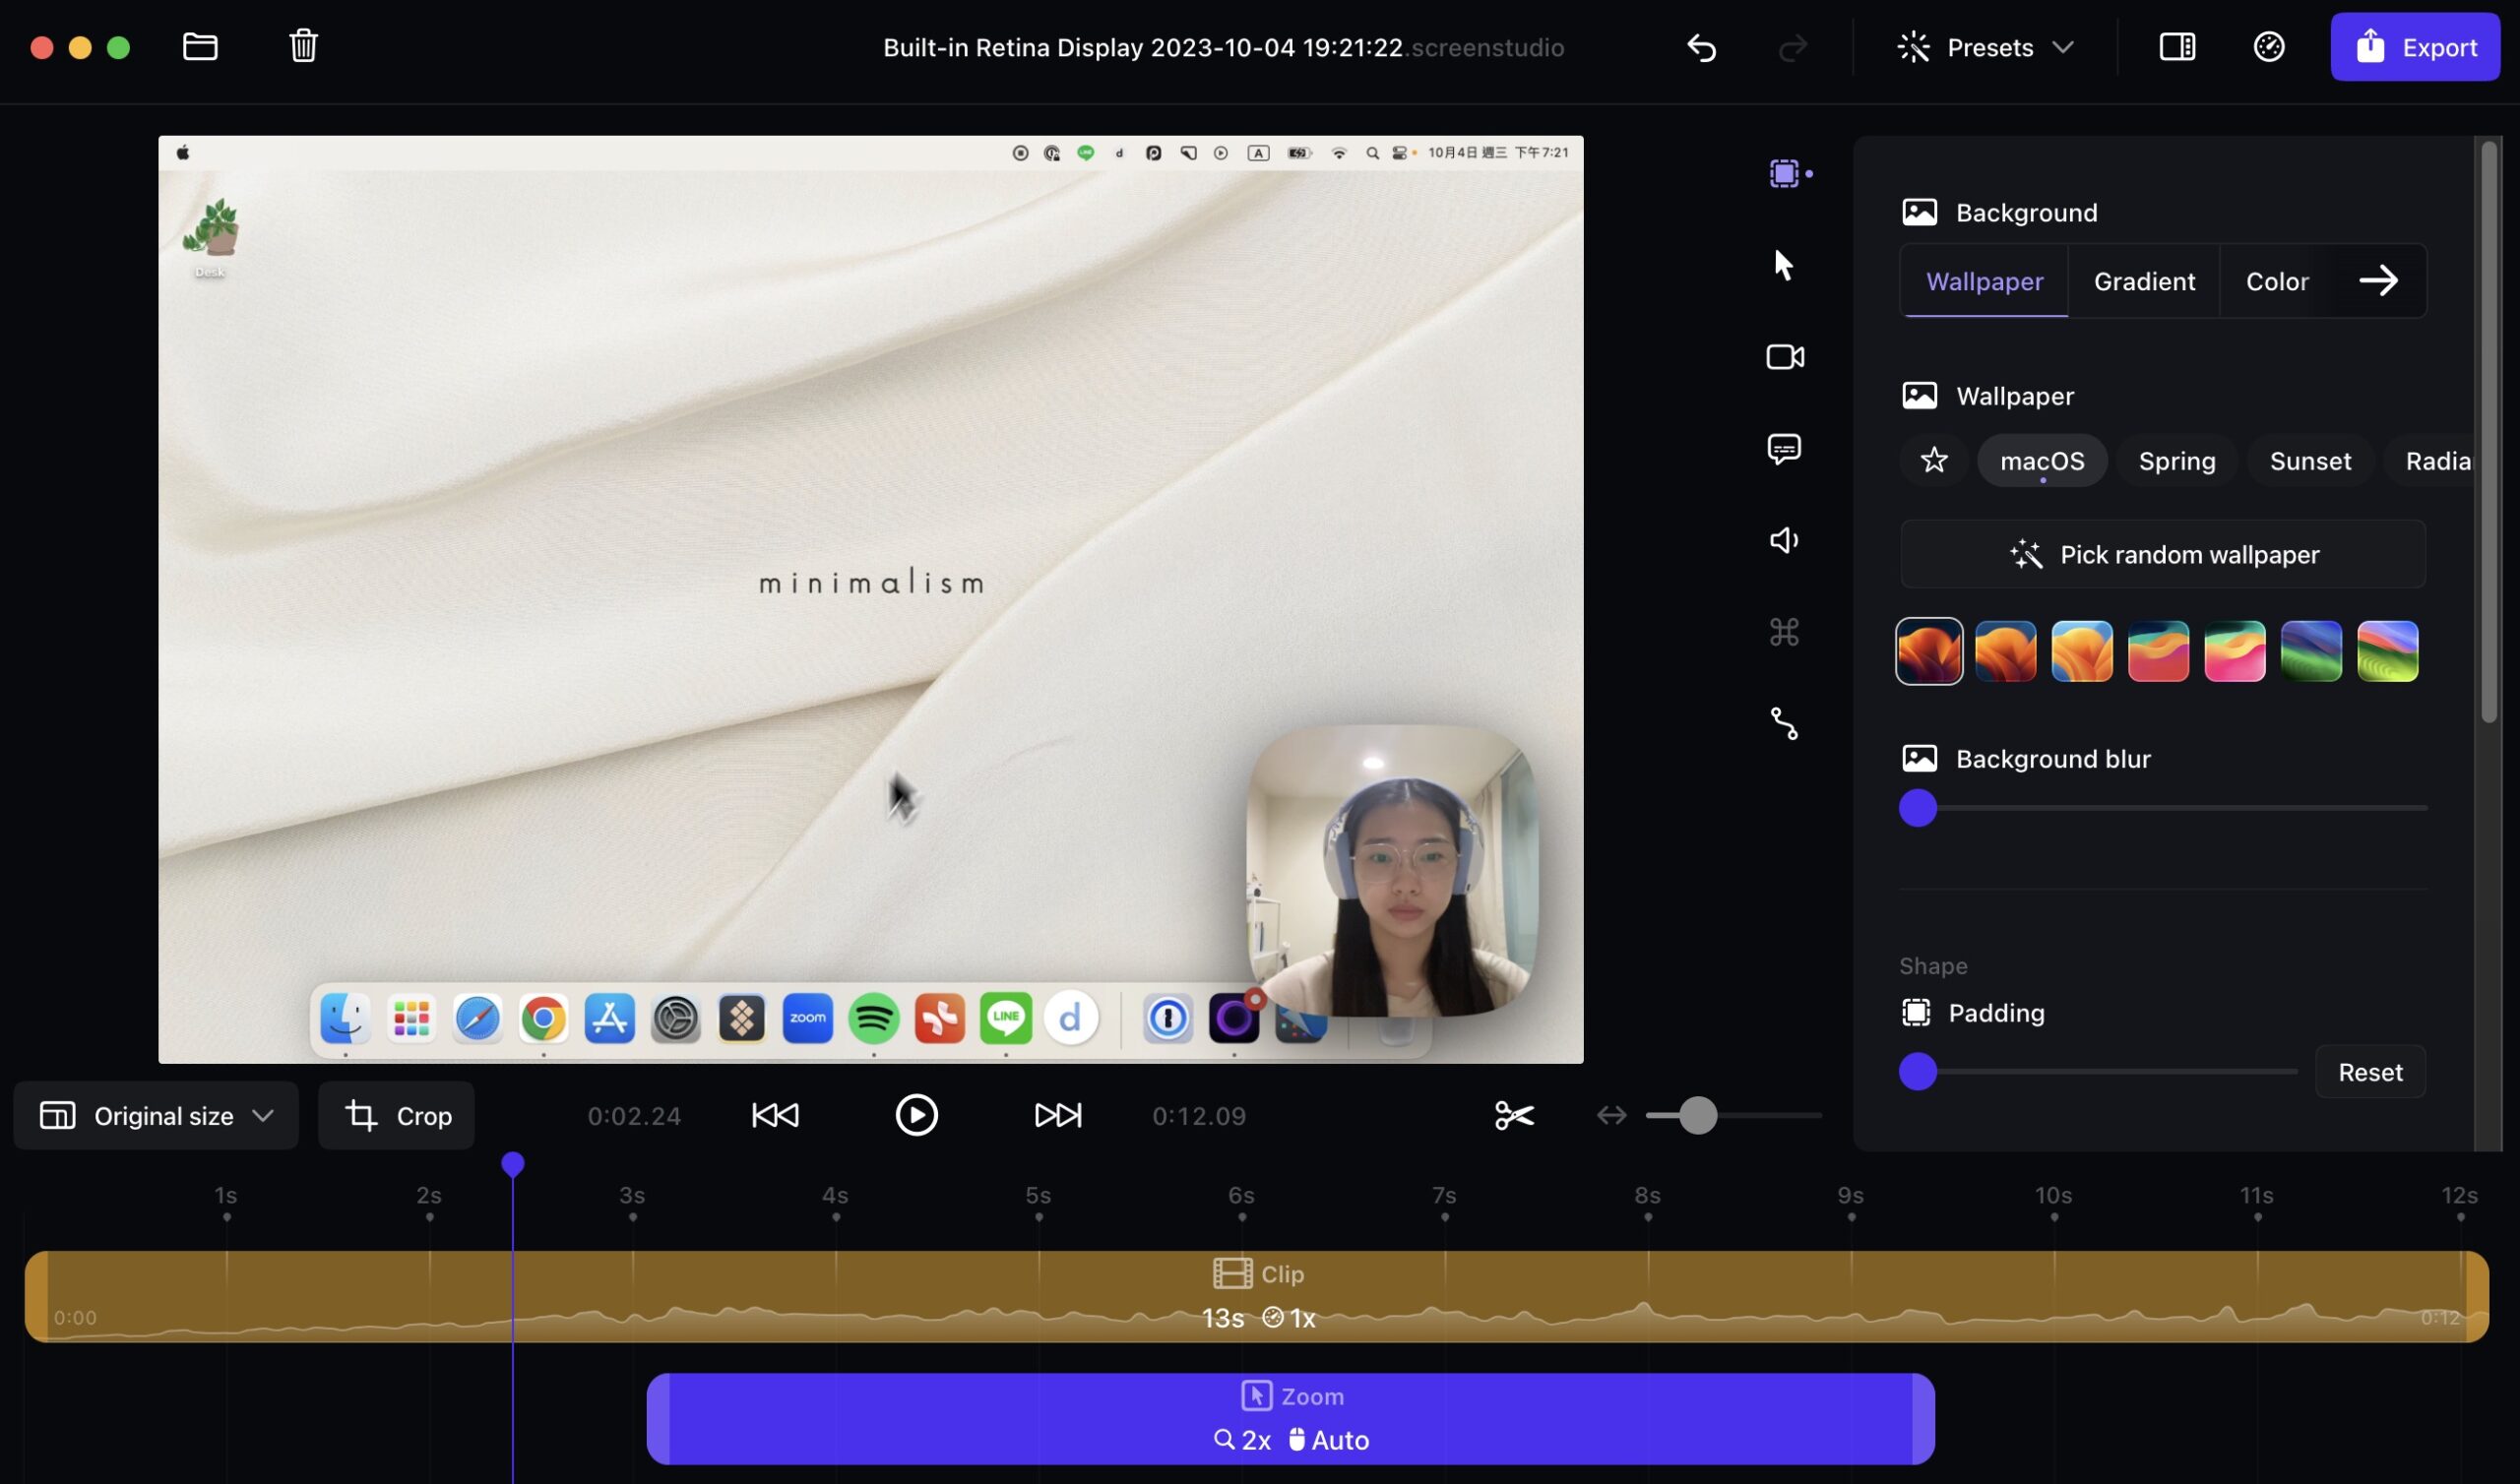Toggle the sidebar panel layout icon
This screenshot has width=2520, height=1484.
coord(2177,47)
